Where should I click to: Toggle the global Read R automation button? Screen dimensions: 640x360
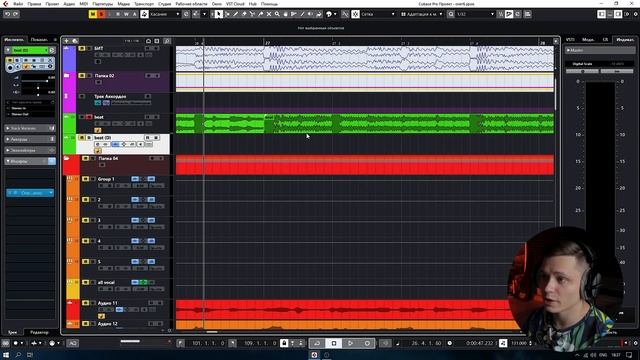click(118, 14)
